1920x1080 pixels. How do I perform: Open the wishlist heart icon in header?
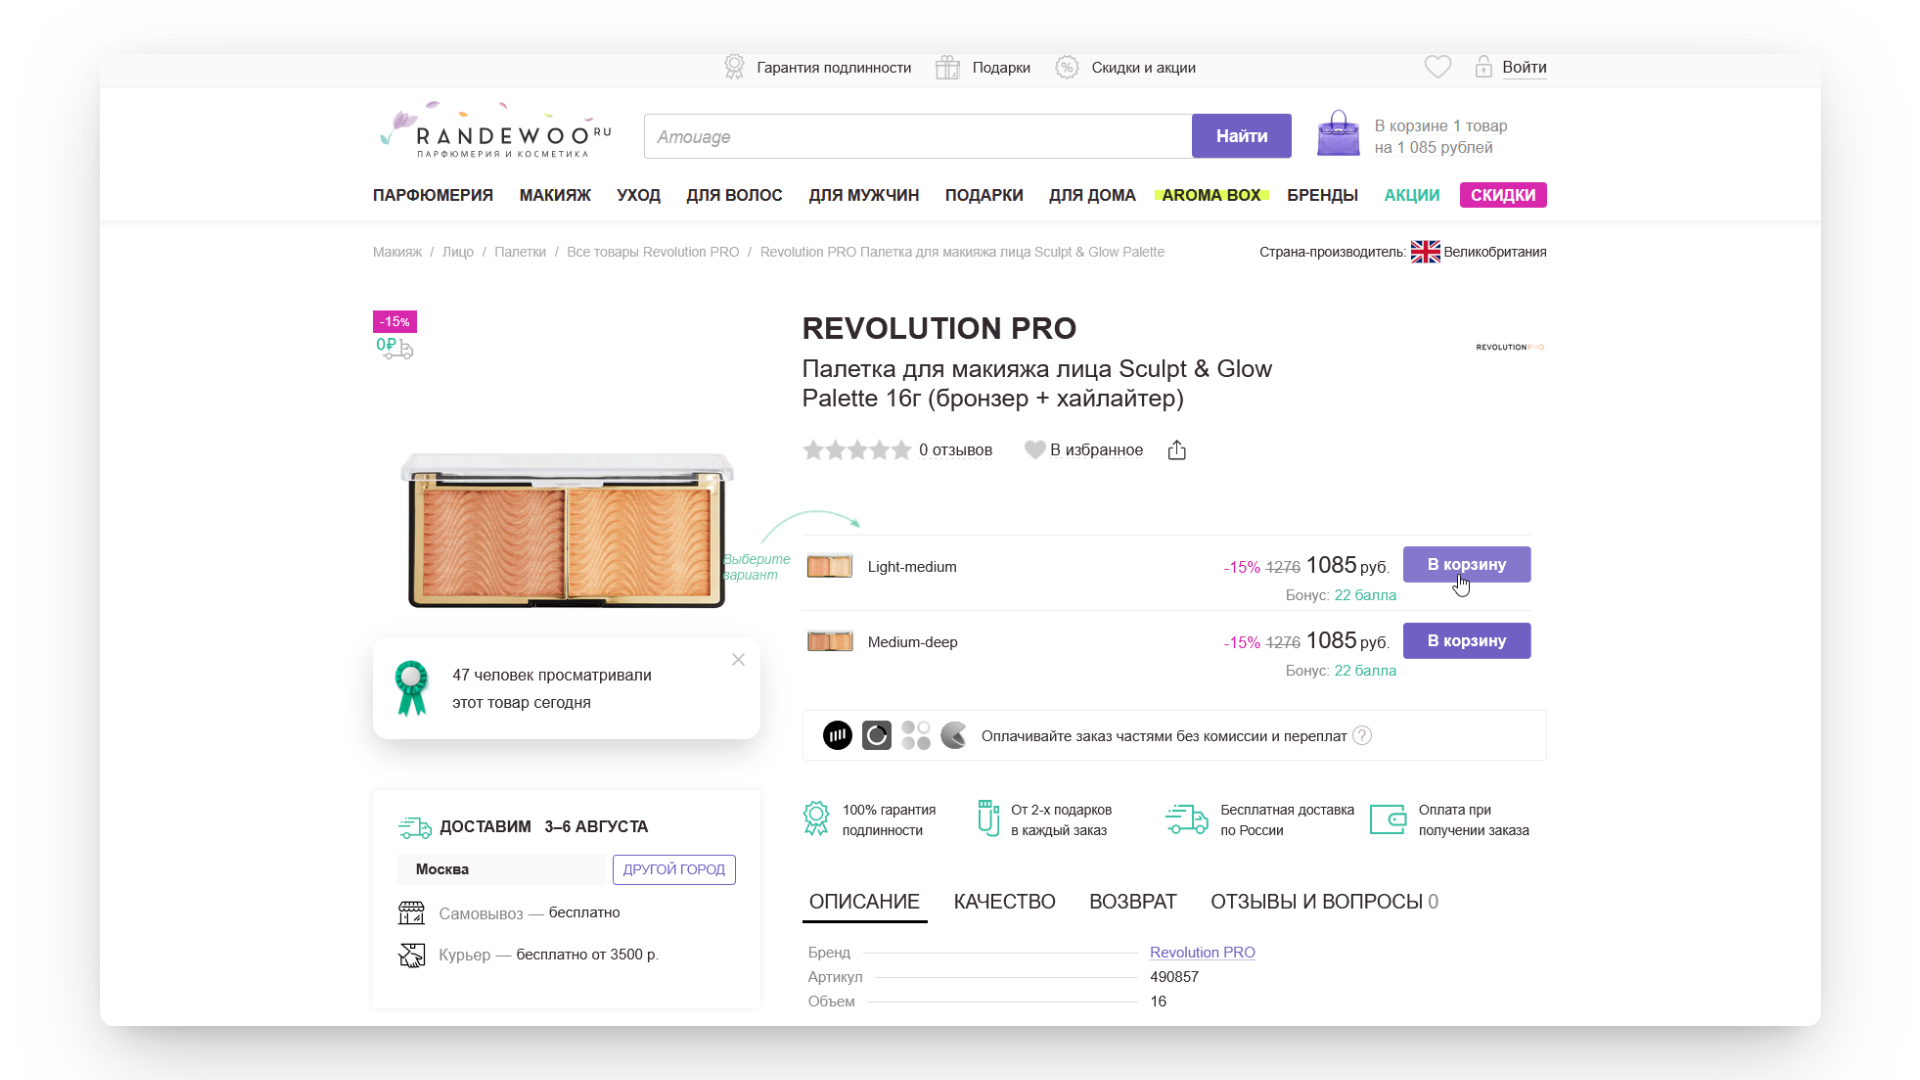tap(1438, 67)
